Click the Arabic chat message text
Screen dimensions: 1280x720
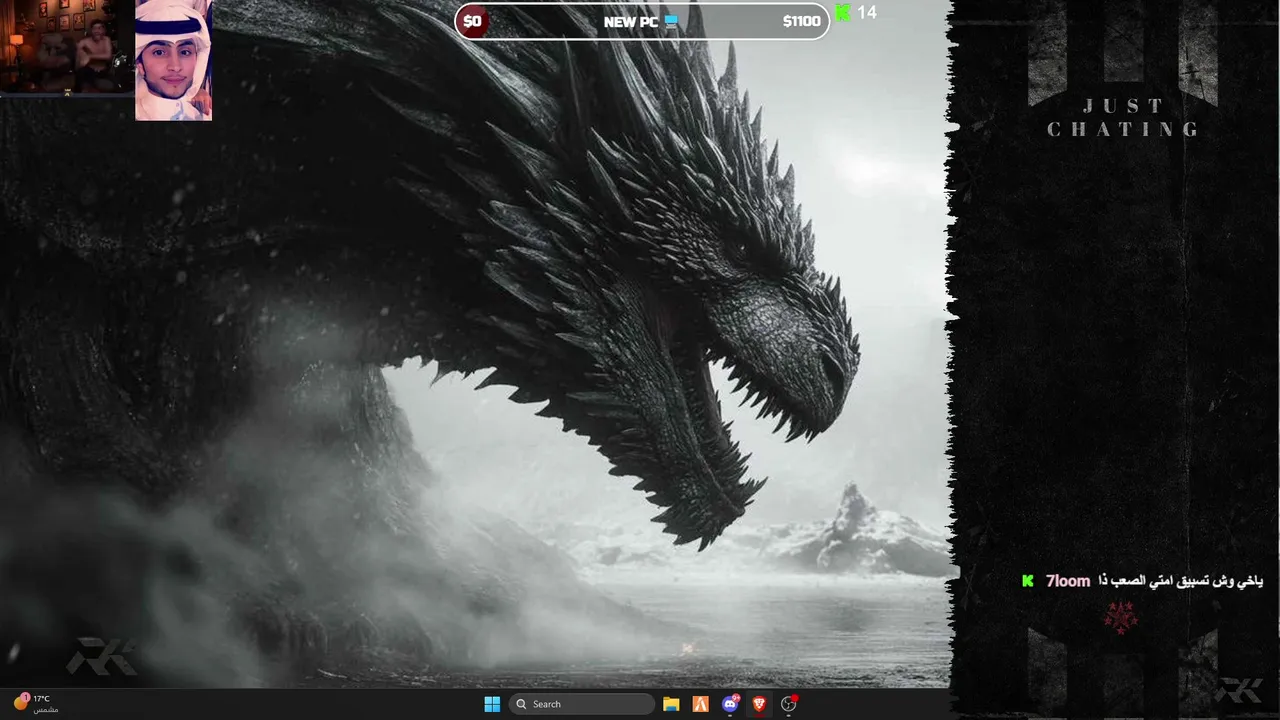[x=1181, y=581]
